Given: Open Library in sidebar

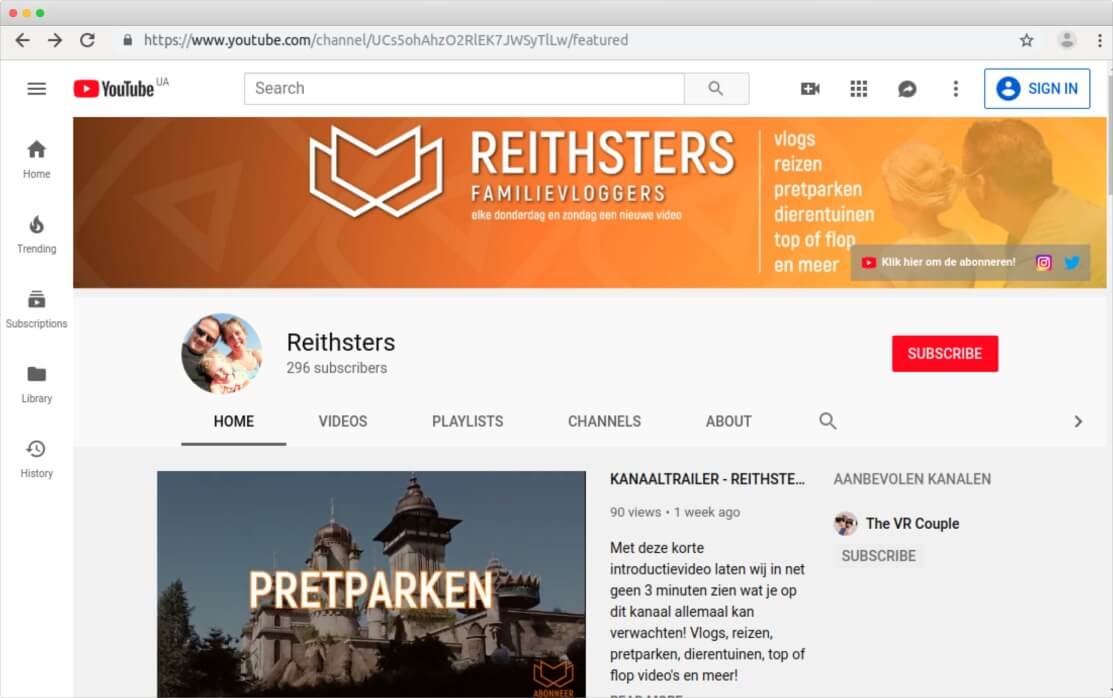Looking at the screenshot, I should [36, 384].
